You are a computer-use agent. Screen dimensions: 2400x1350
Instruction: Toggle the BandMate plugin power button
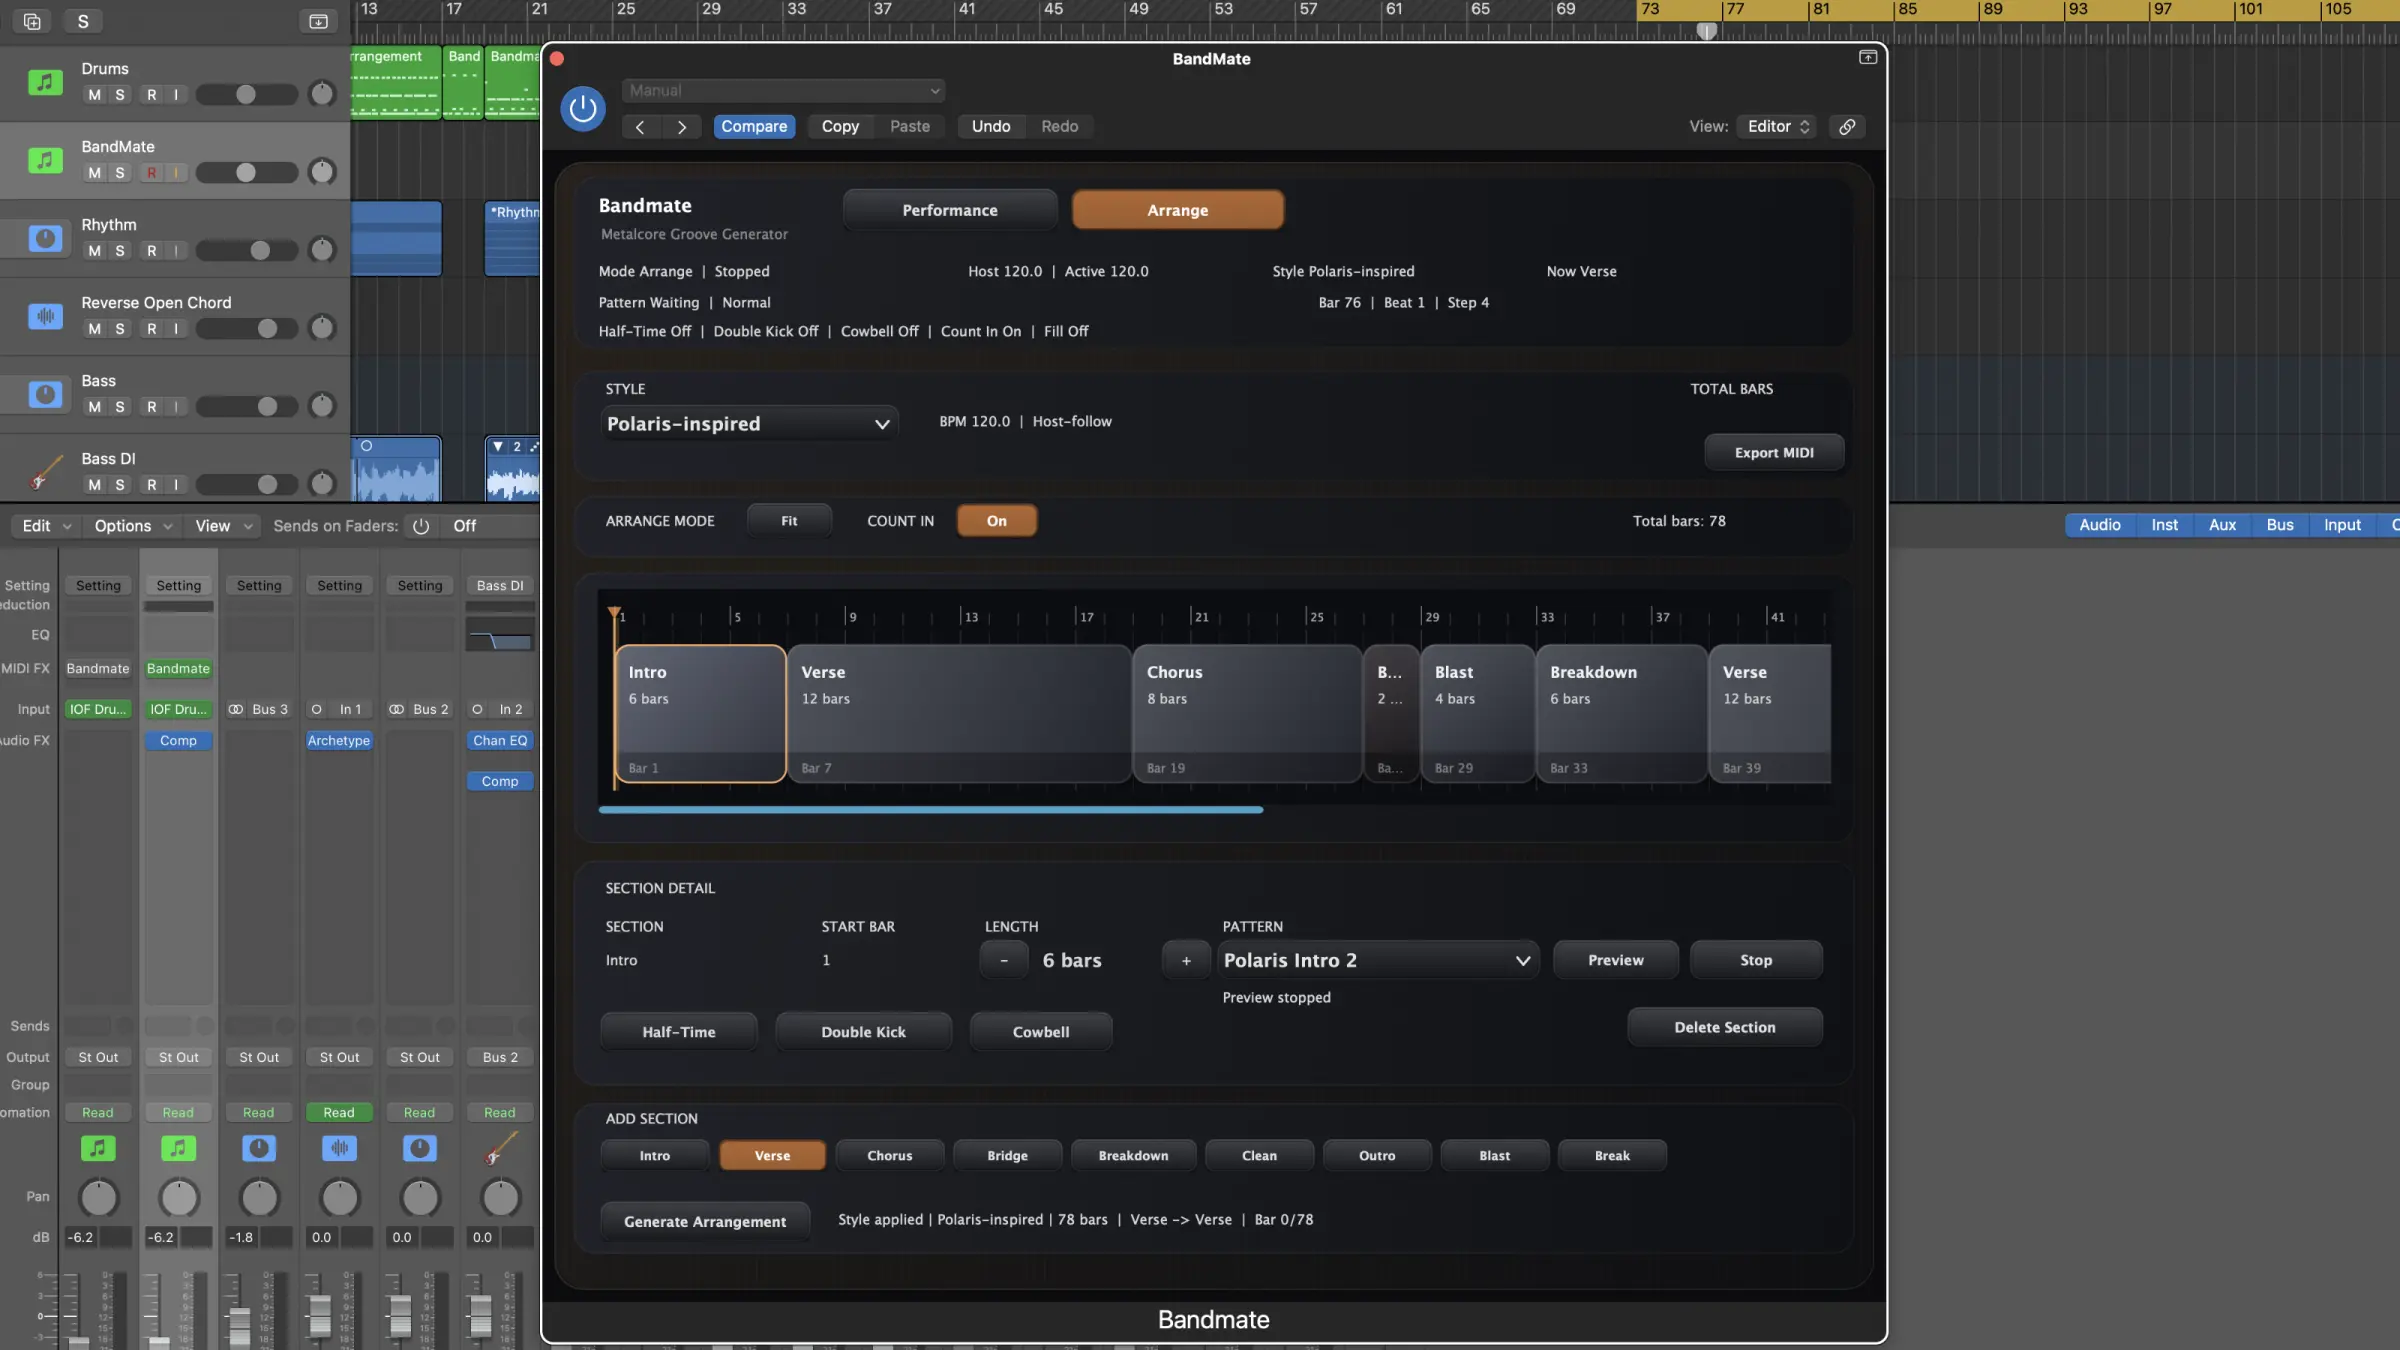(x=583, y=108)
